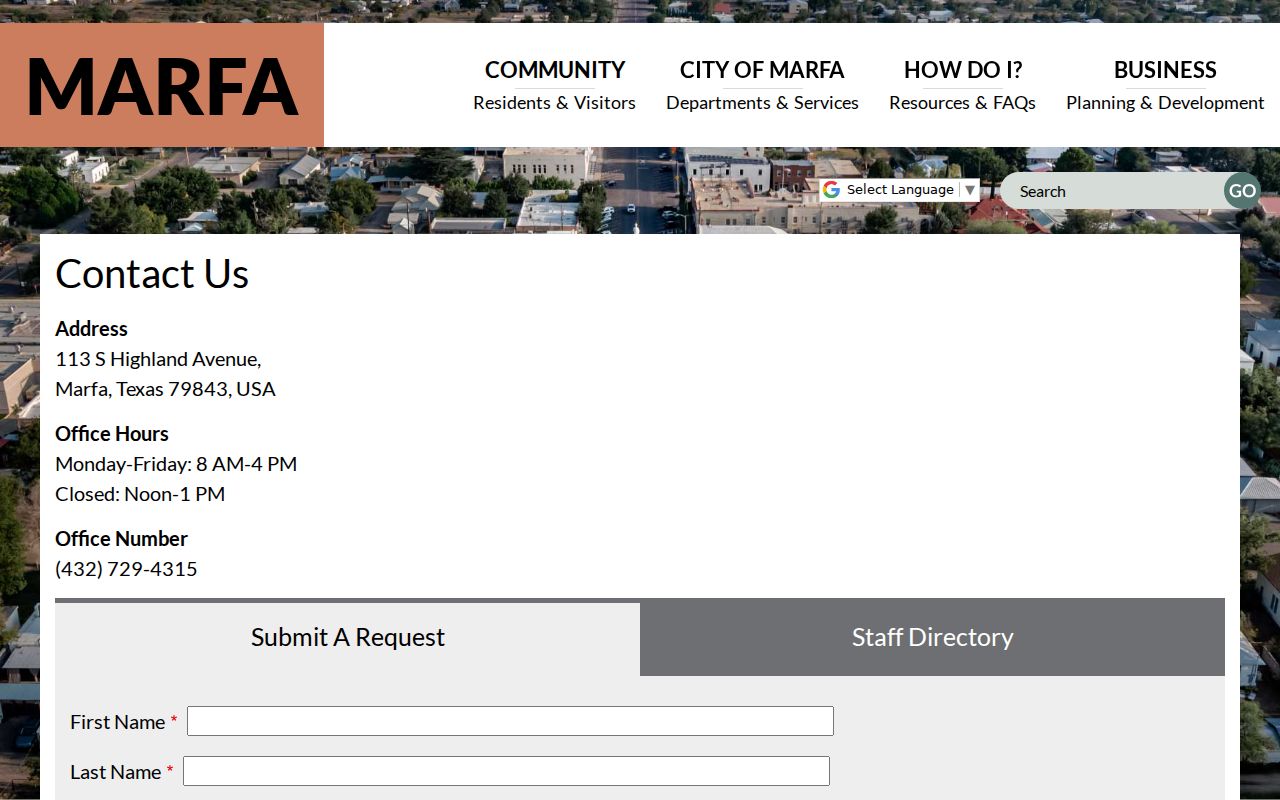1280x800 pixels.
Task: Select the address text 113 S Highland Avenue
Action: [158, 359]
